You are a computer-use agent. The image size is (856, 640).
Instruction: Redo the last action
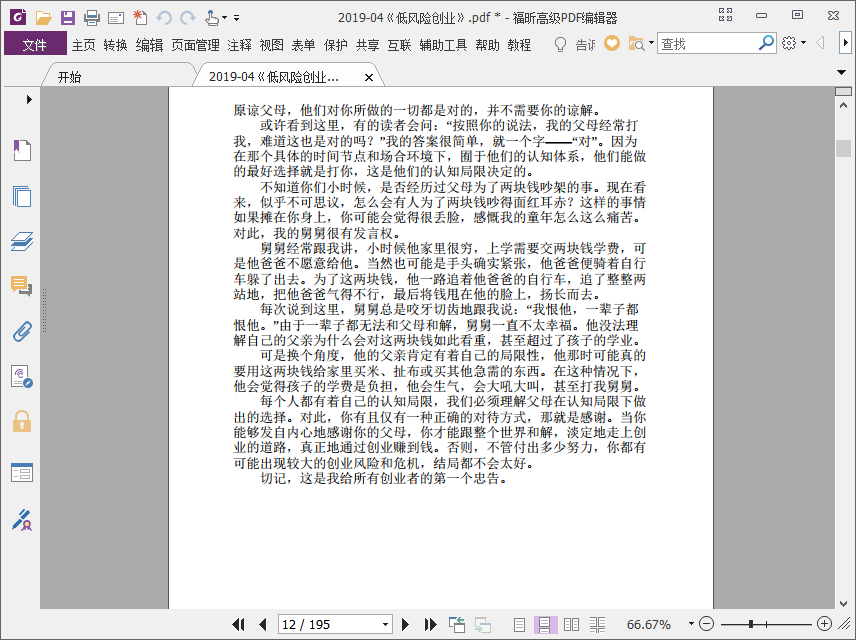point(188,18)
